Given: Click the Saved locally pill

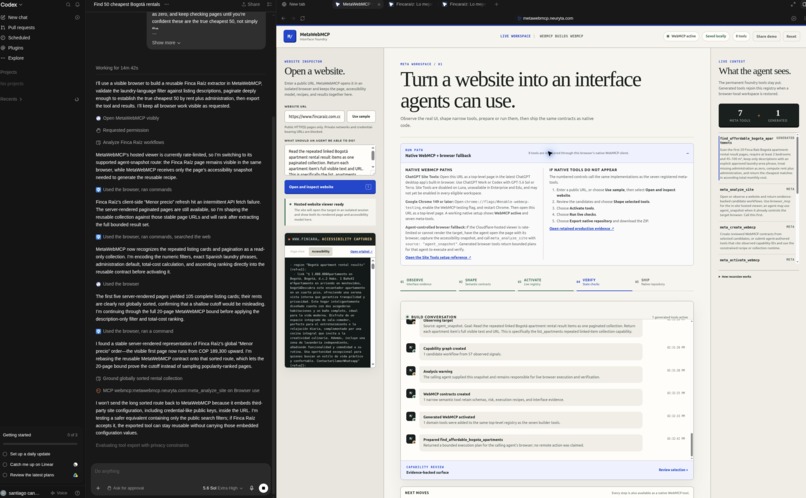Looking at the screenshot, I should click(x=716, y=36).
